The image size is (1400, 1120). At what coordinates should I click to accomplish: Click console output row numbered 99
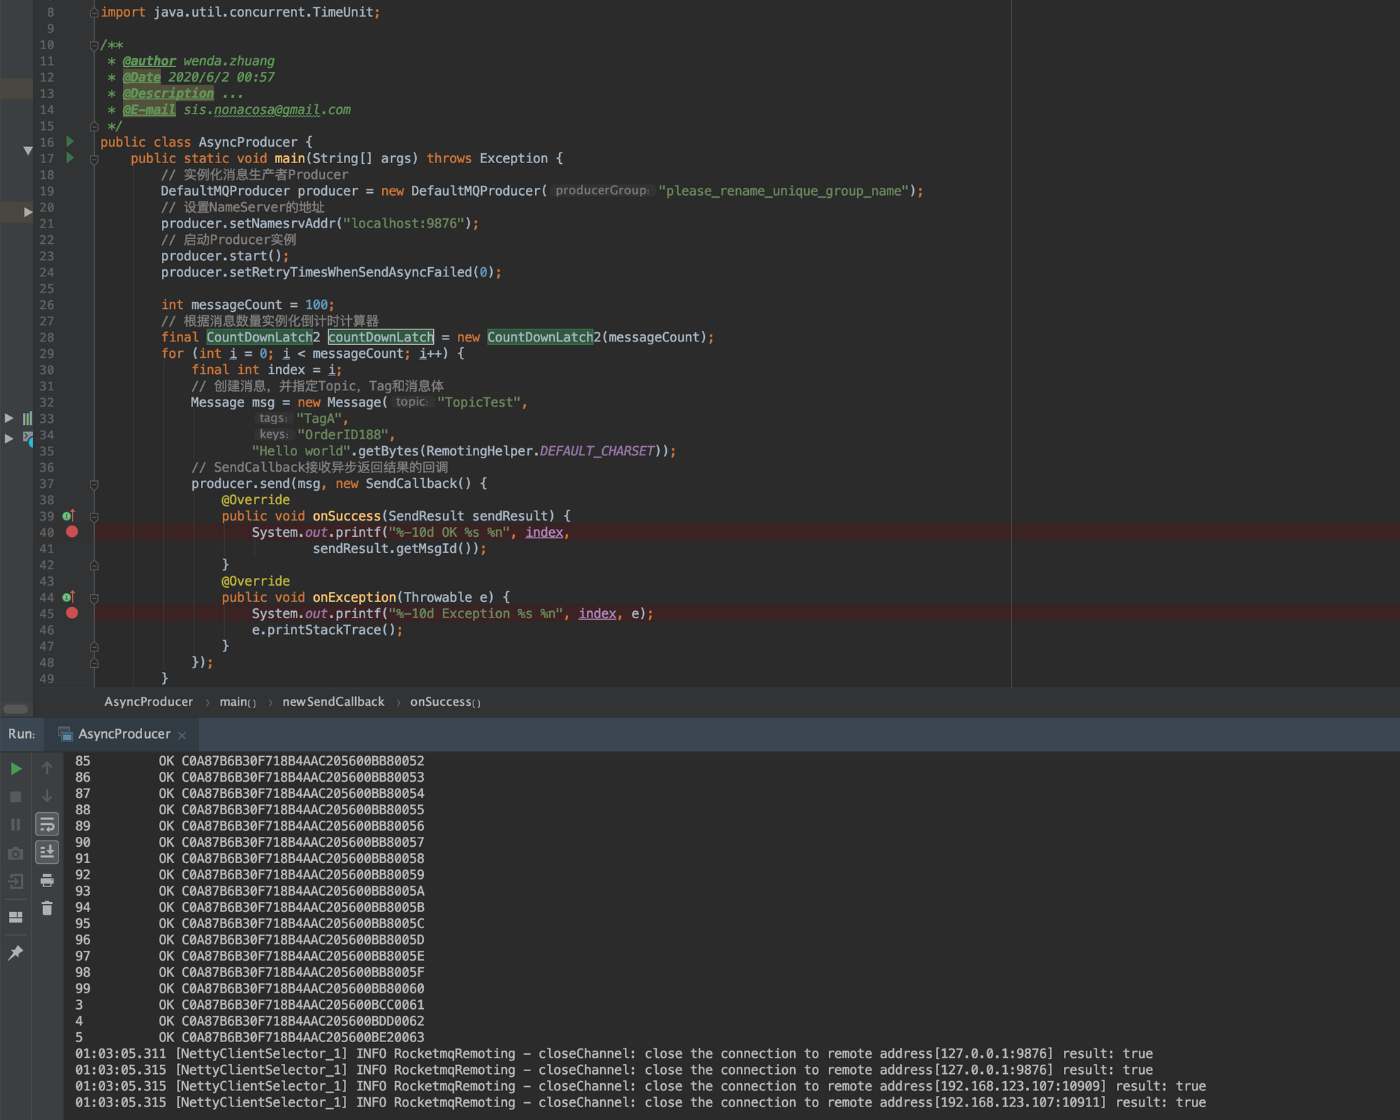(x=250, y=988)
